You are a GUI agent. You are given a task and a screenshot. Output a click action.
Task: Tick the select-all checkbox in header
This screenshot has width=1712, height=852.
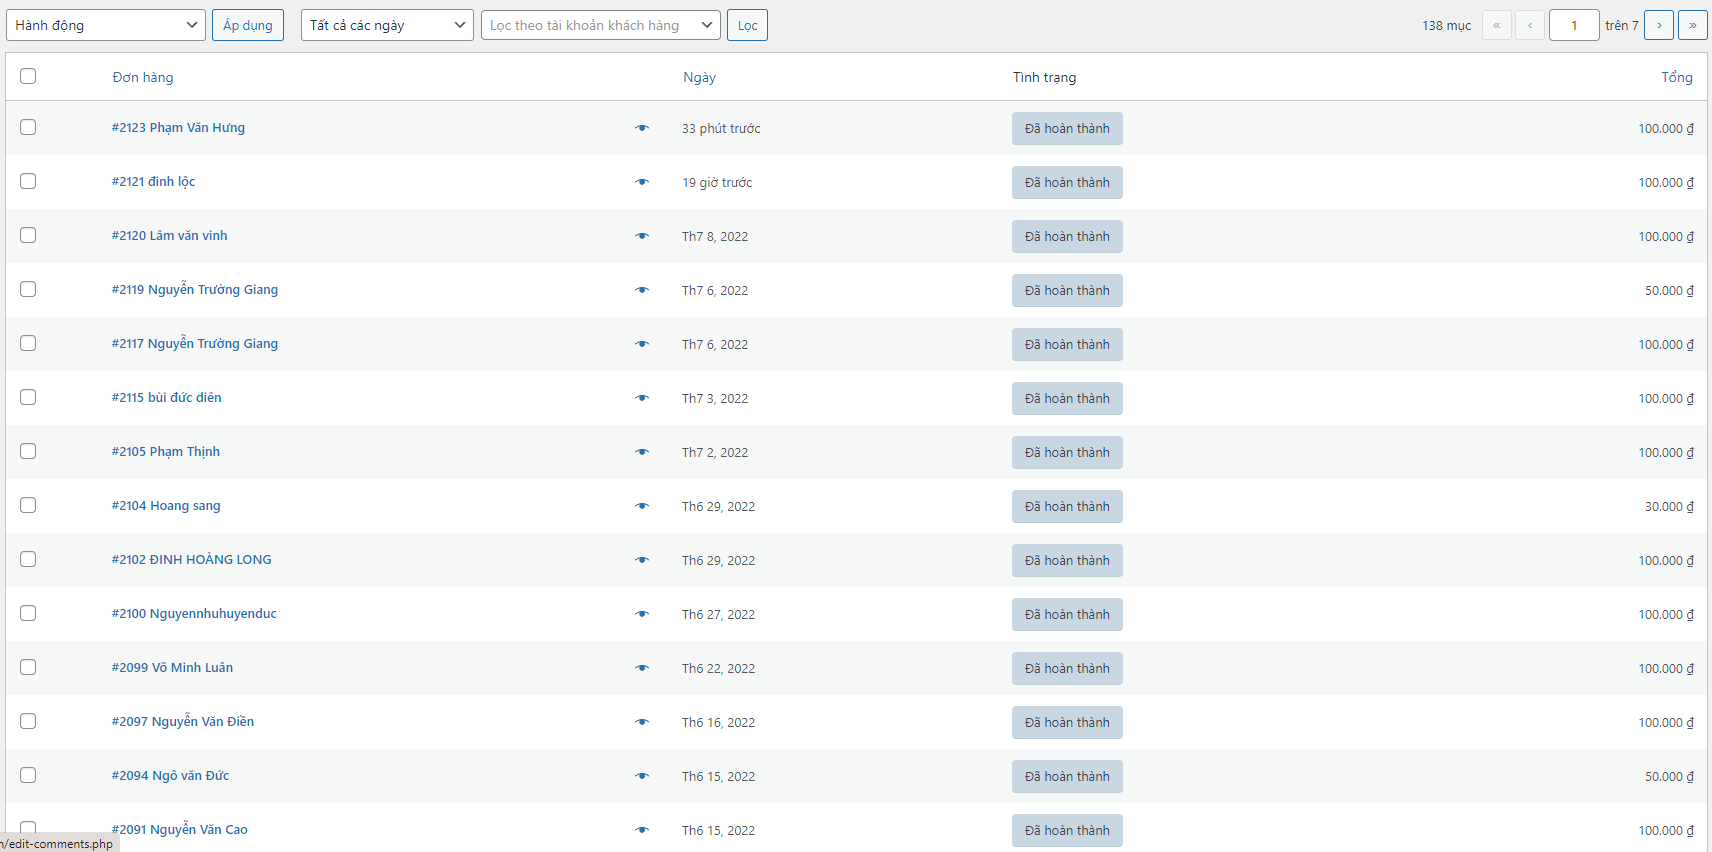click(28, 76)
